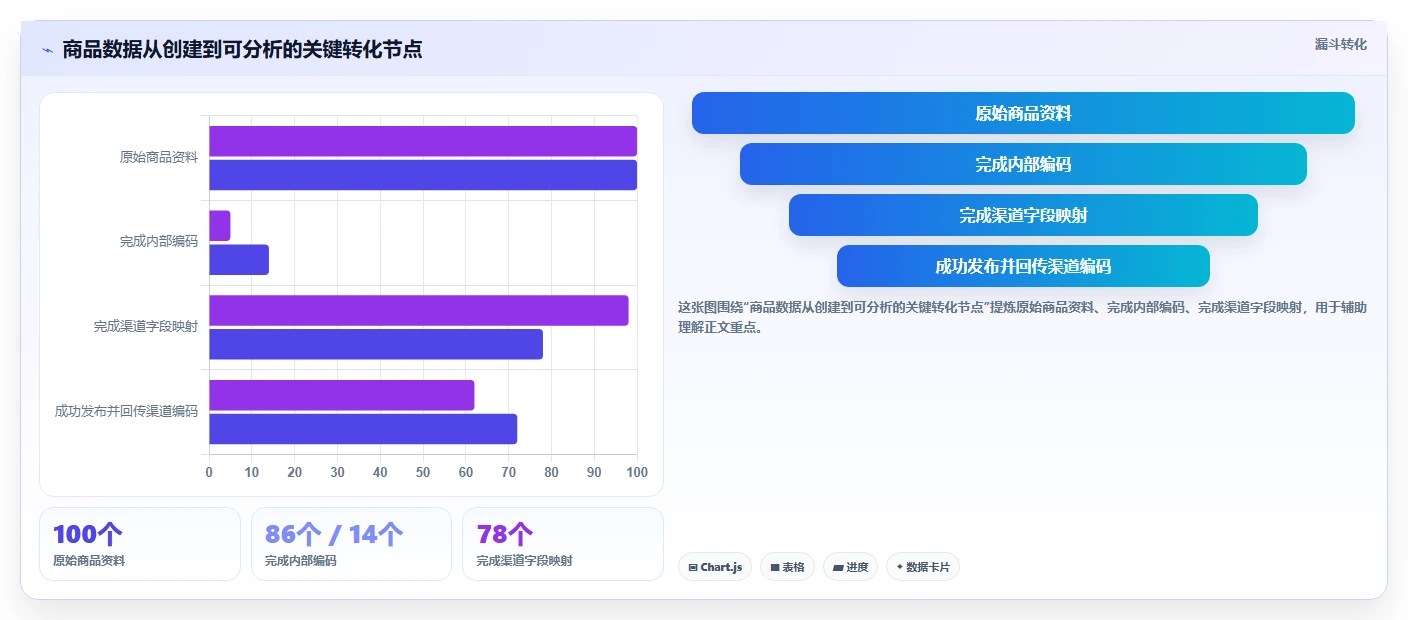
Task: Click the 成功发布并回传渠道编码 funnel stage
Action: point(1023,266)
